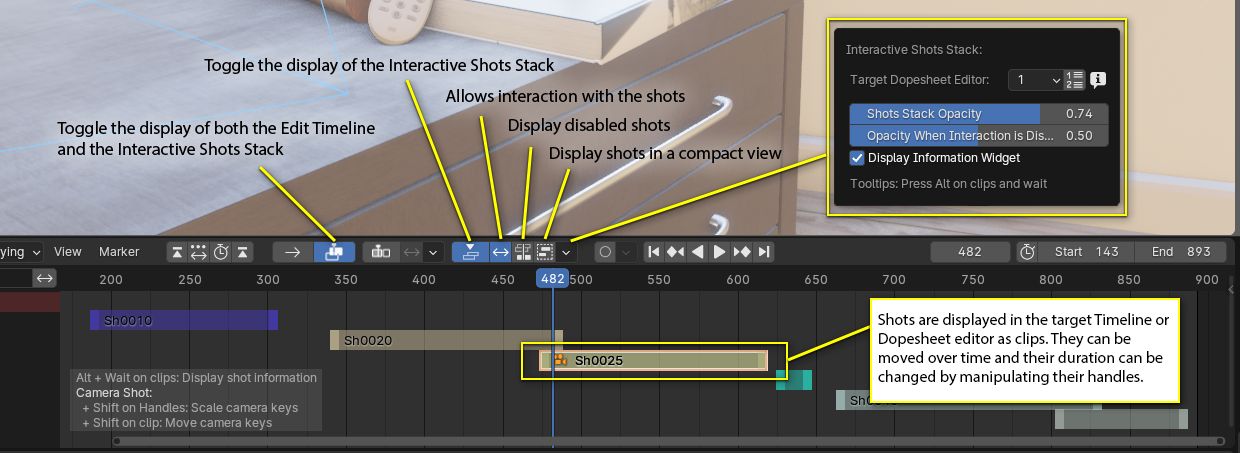
Task: Open the auto keyframe dropdown next to record circle
Action: point(627,252)
